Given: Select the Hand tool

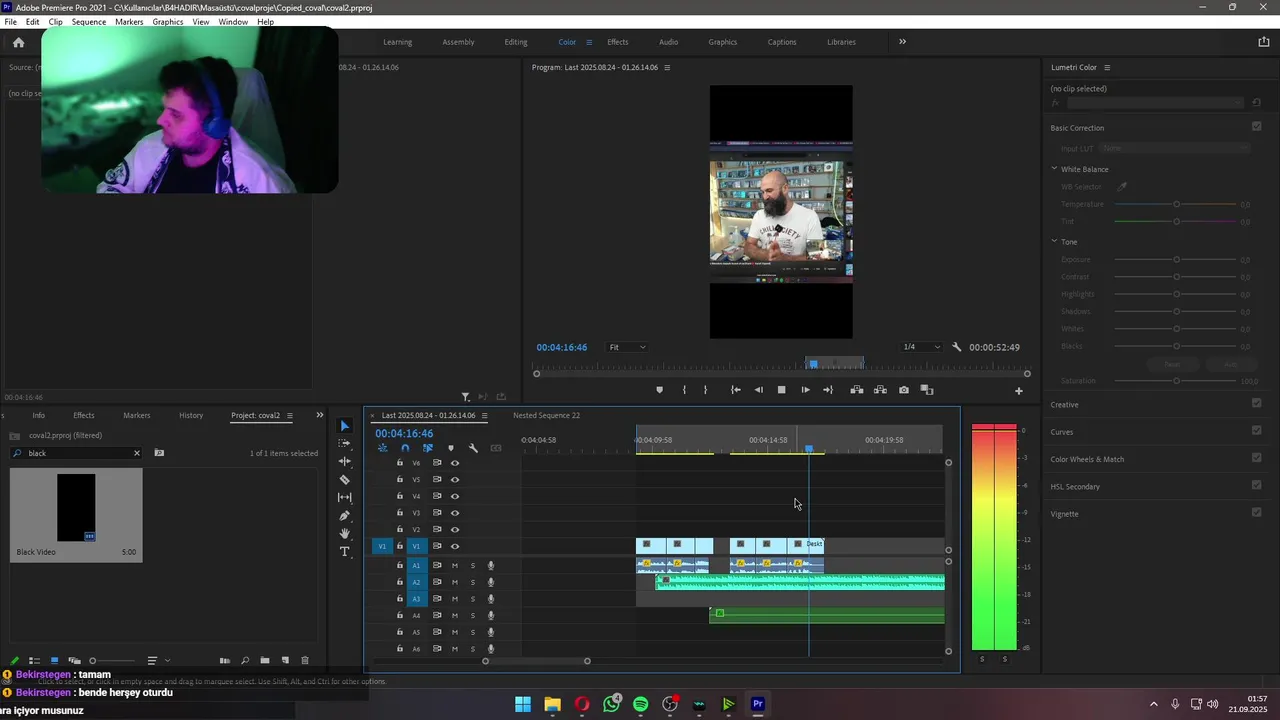Looking at the screenshot, I should [x=345, y=534].
